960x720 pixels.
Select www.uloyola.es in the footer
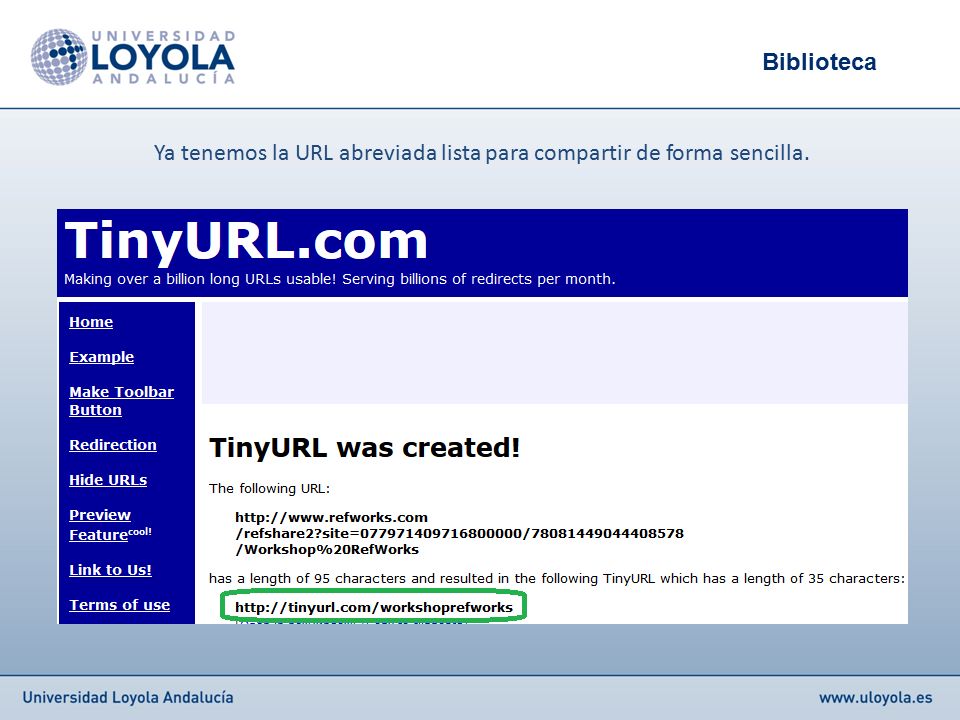pos(876,697)
